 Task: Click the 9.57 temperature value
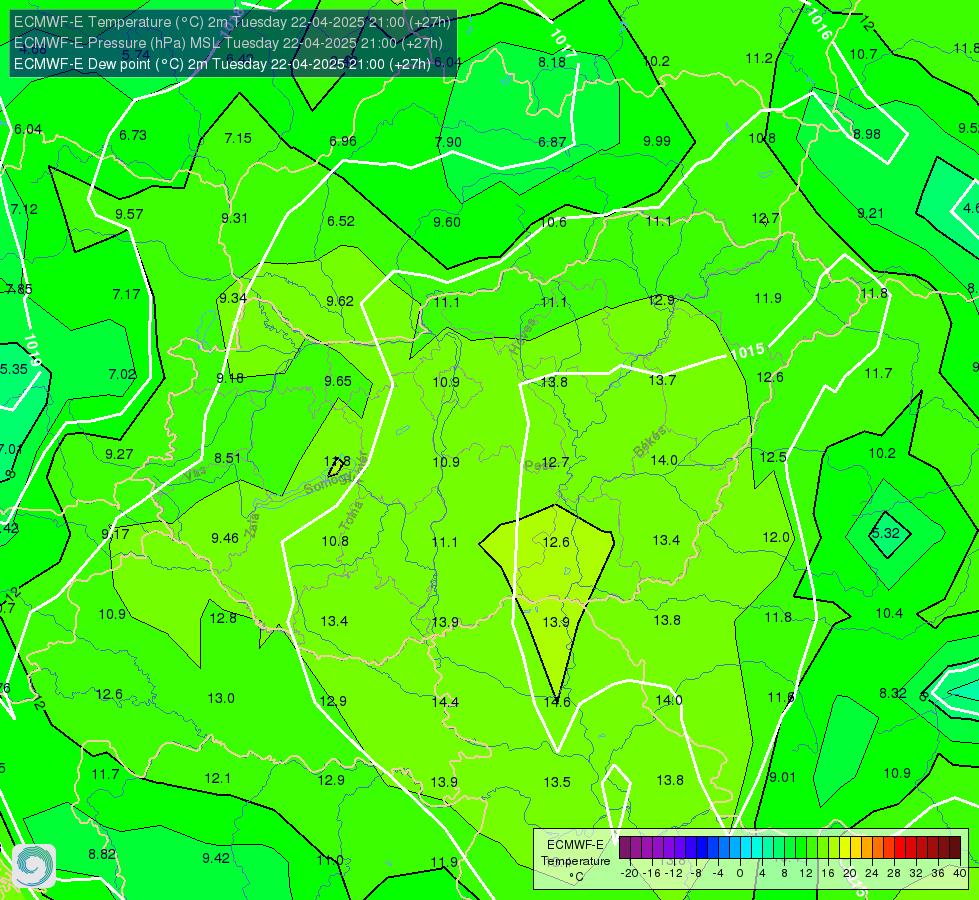click(129, 214)
